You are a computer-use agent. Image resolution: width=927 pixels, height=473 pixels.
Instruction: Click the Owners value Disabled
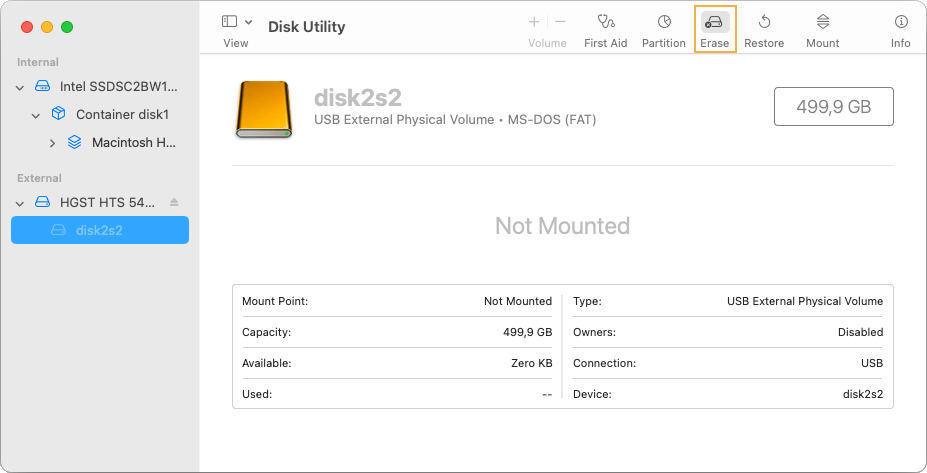tap(860, 332)
